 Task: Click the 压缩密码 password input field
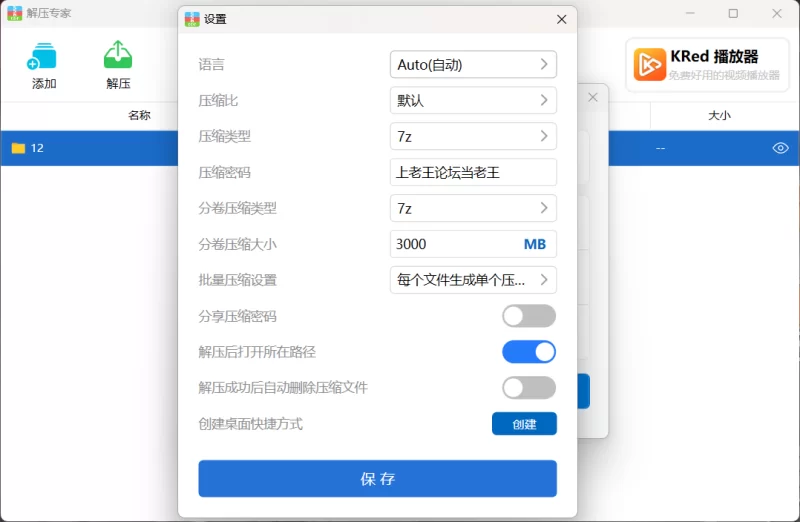473,172
